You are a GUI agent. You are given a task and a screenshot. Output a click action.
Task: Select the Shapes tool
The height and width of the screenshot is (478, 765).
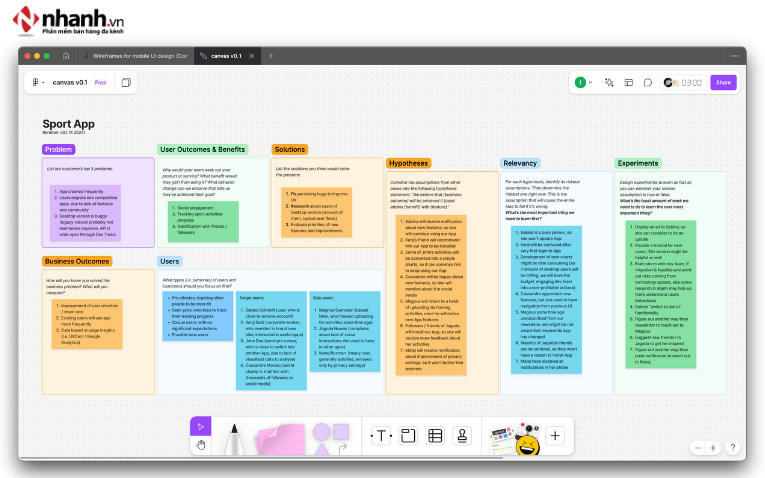pyautogui.click(x=328, y=436)
